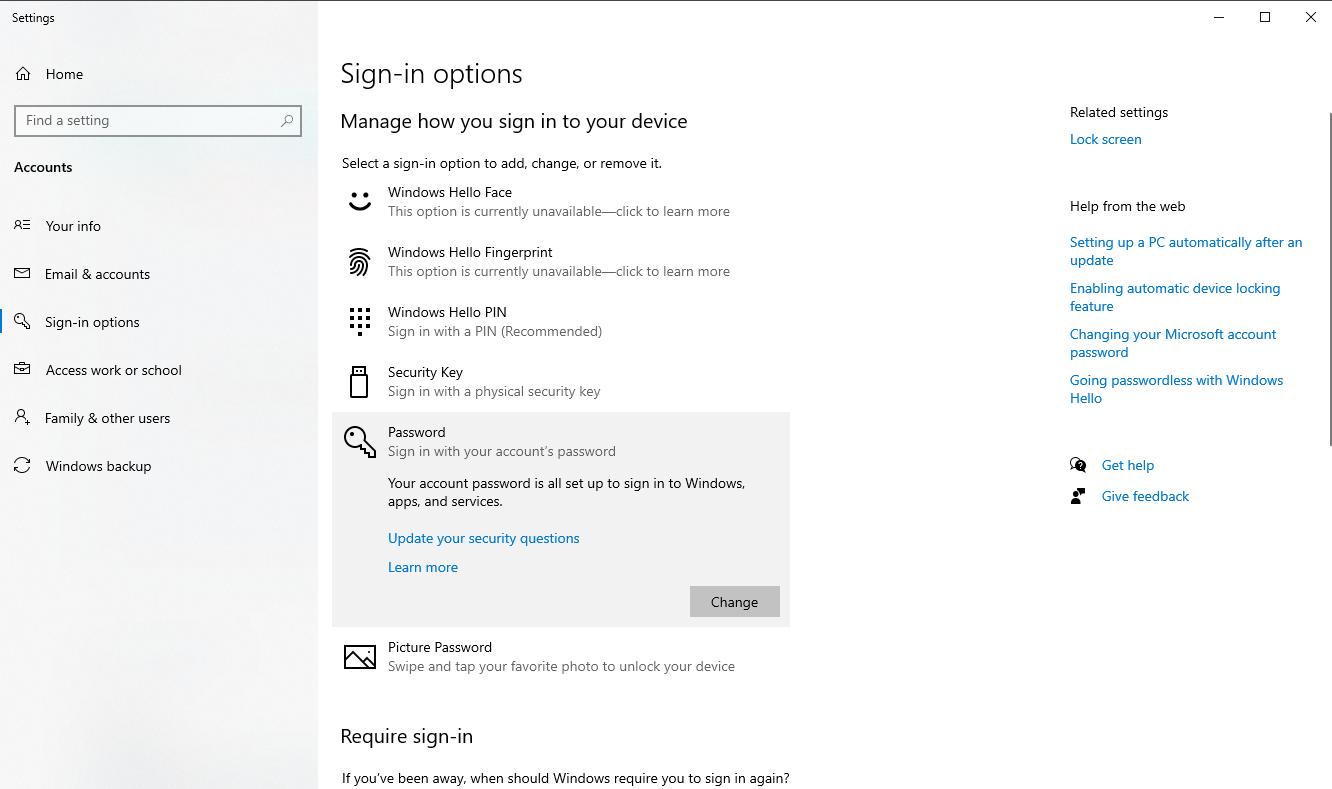Click the Picture Password image icon
The width and height of the screenshot is (1332, 789).
point(360,656)
